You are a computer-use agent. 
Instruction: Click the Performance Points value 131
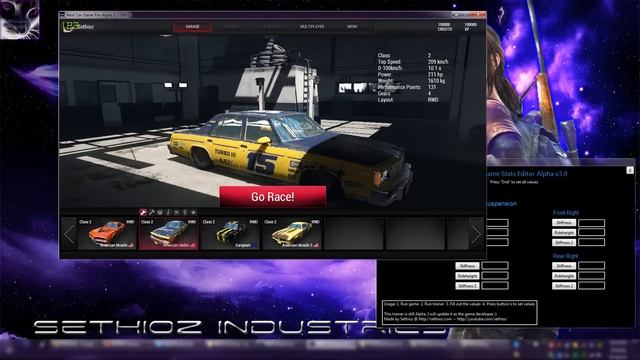click(432, 87)
